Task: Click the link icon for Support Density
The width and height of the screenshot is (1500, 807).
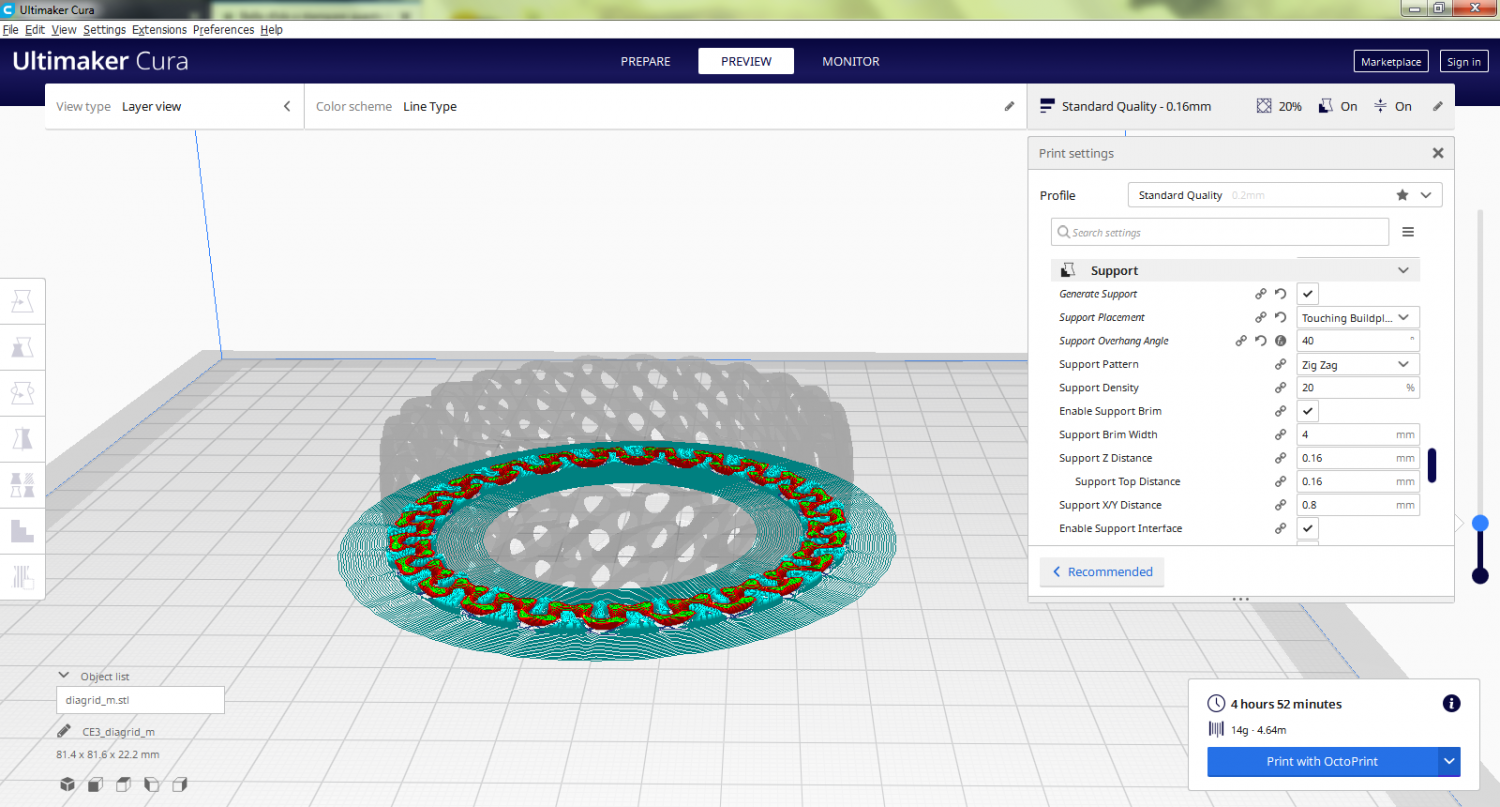Action: 1280,388
